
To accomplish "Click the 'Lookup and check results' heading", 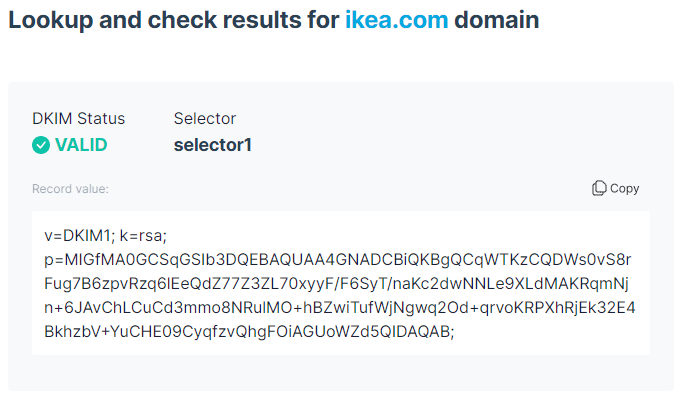I will click(170, 21).
